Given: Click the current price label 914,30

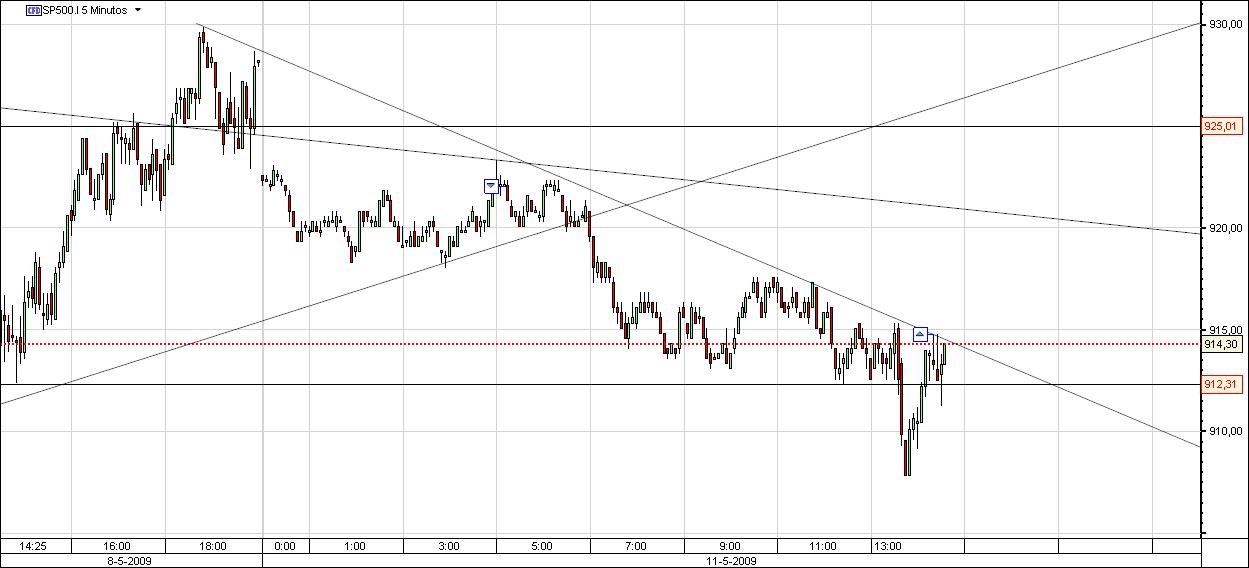Looking at the screenshot, I should (x=1223, y=343).
